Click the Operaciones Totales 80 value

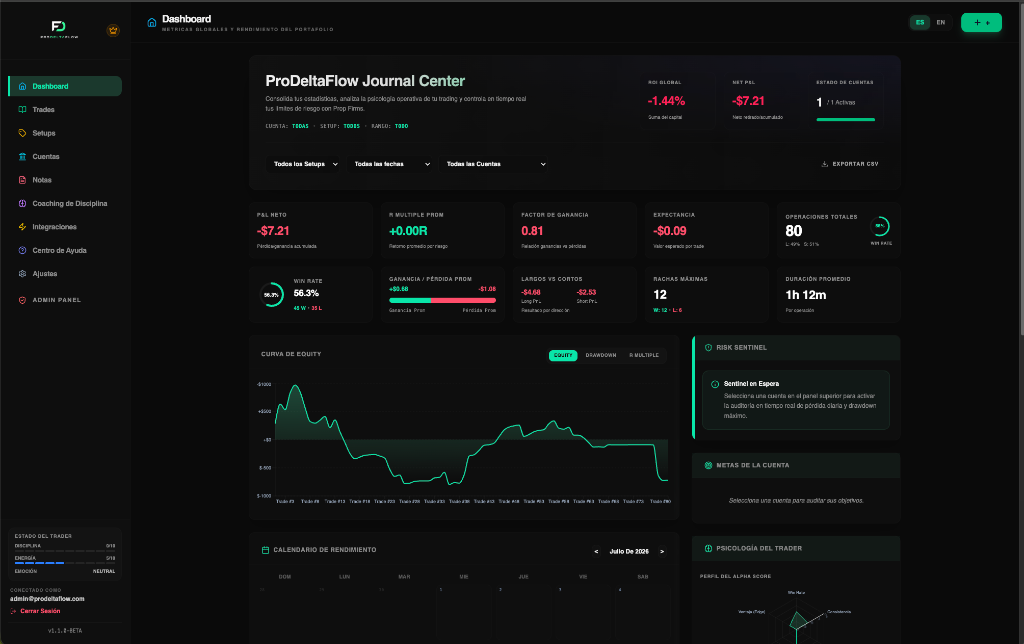tap(793, 231)
